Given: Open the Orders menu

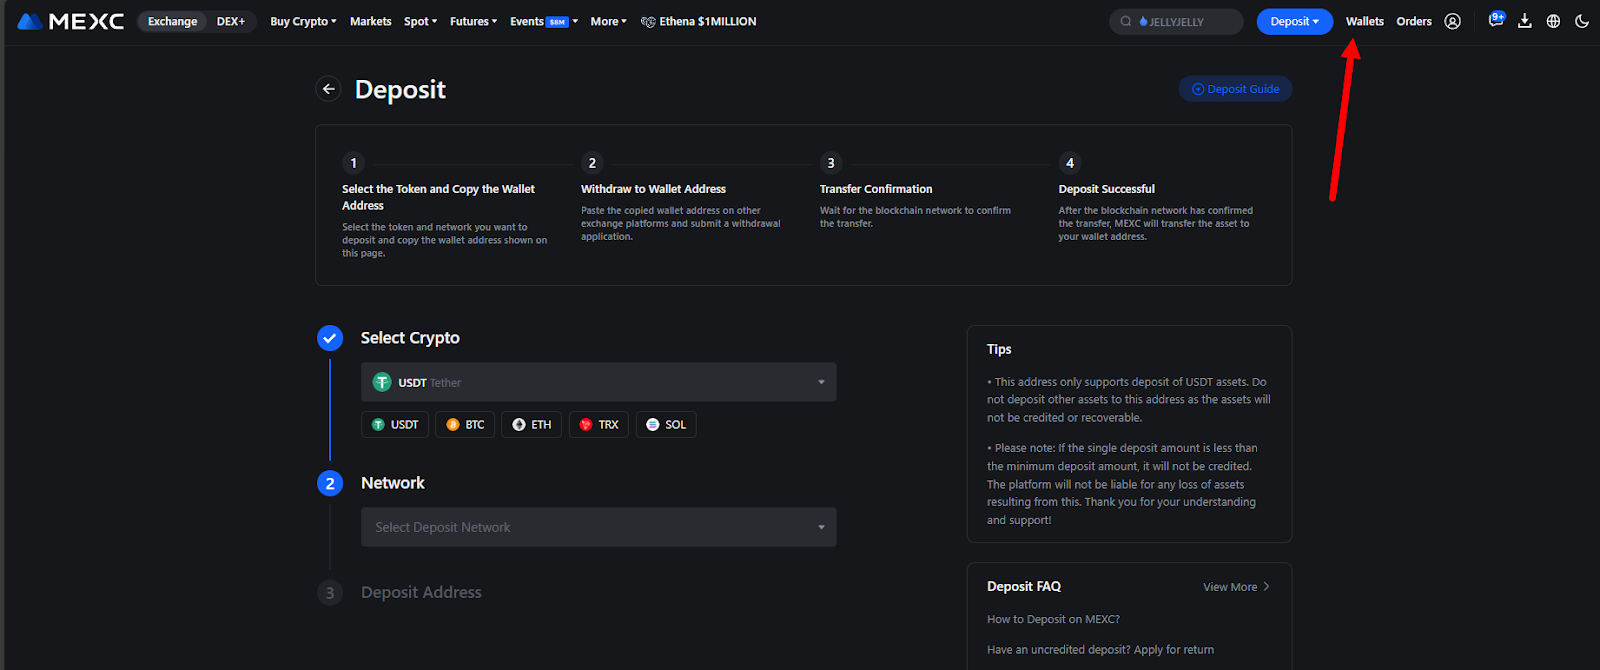Looking at the screenshot, I should point(1414,21).
